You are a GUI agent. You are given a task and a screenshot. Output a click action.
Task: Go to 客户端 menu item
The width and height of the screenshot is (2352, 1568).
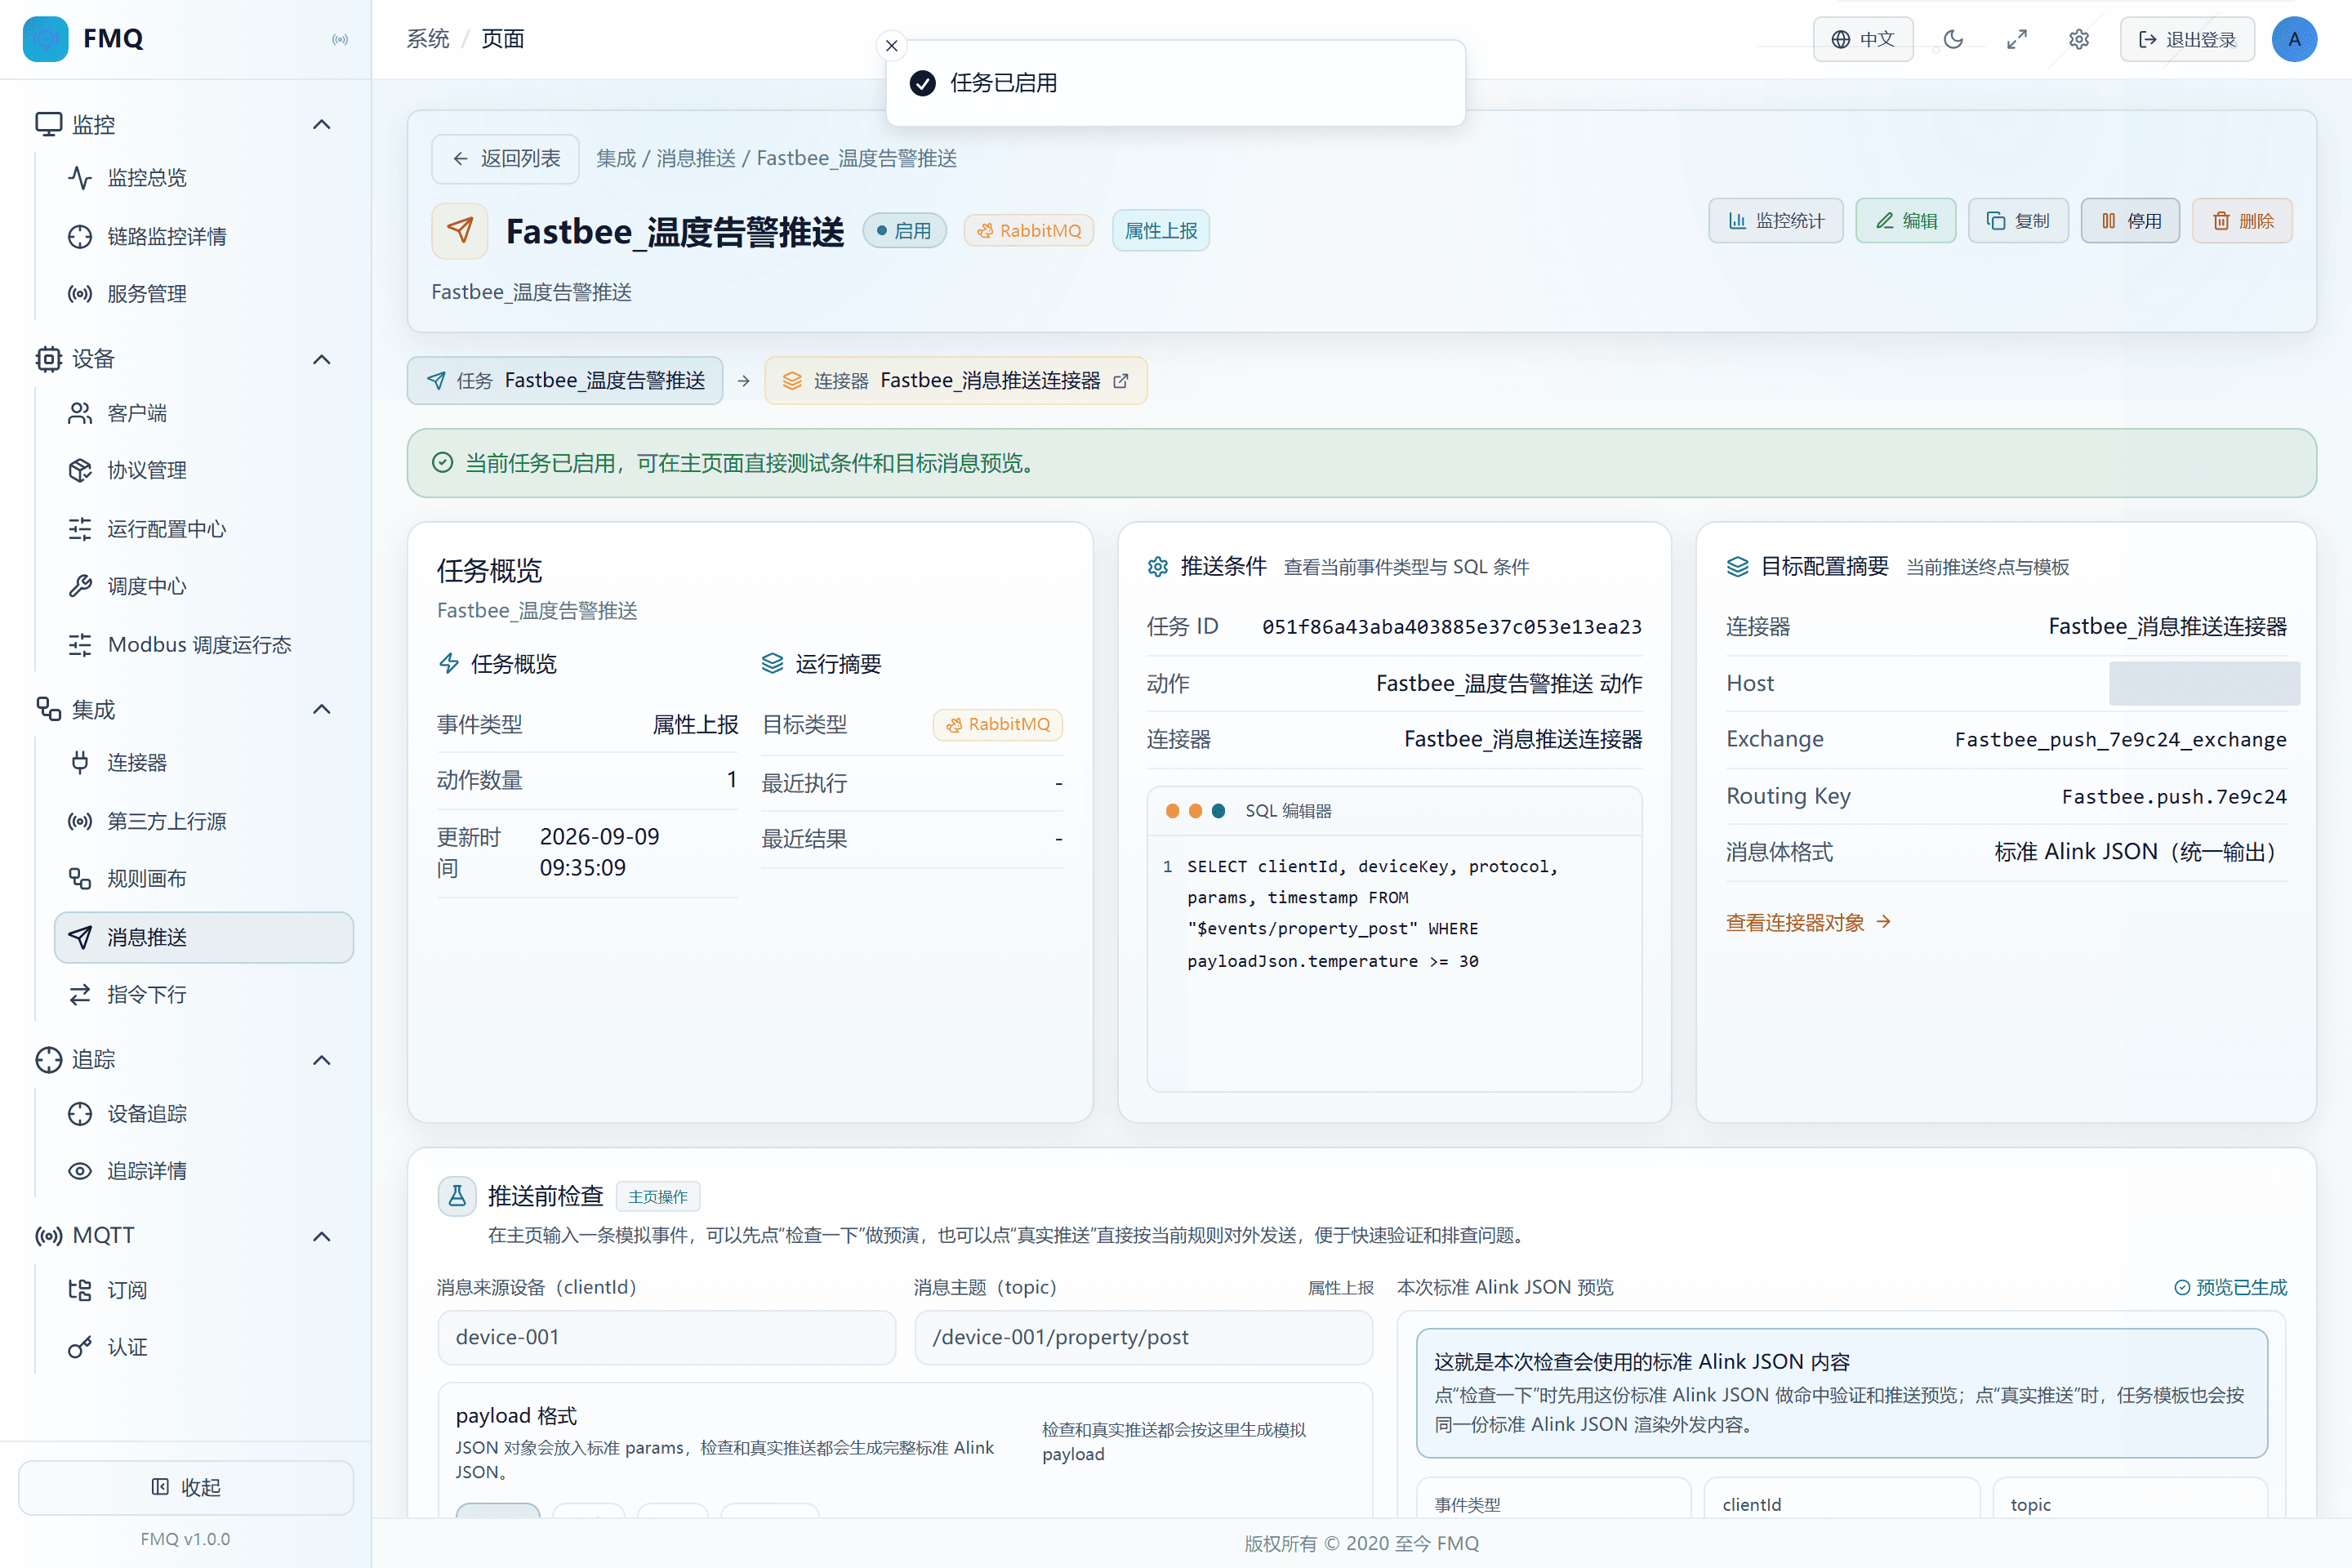click(203, 413)
